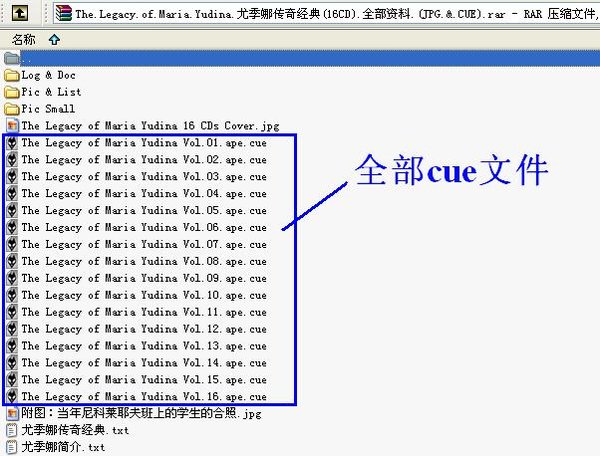The height and width of the screenshot is (456, 600).
Task: Select file Maria Yudina Vol.06.ape.cue
Action: tap(144, 228)
